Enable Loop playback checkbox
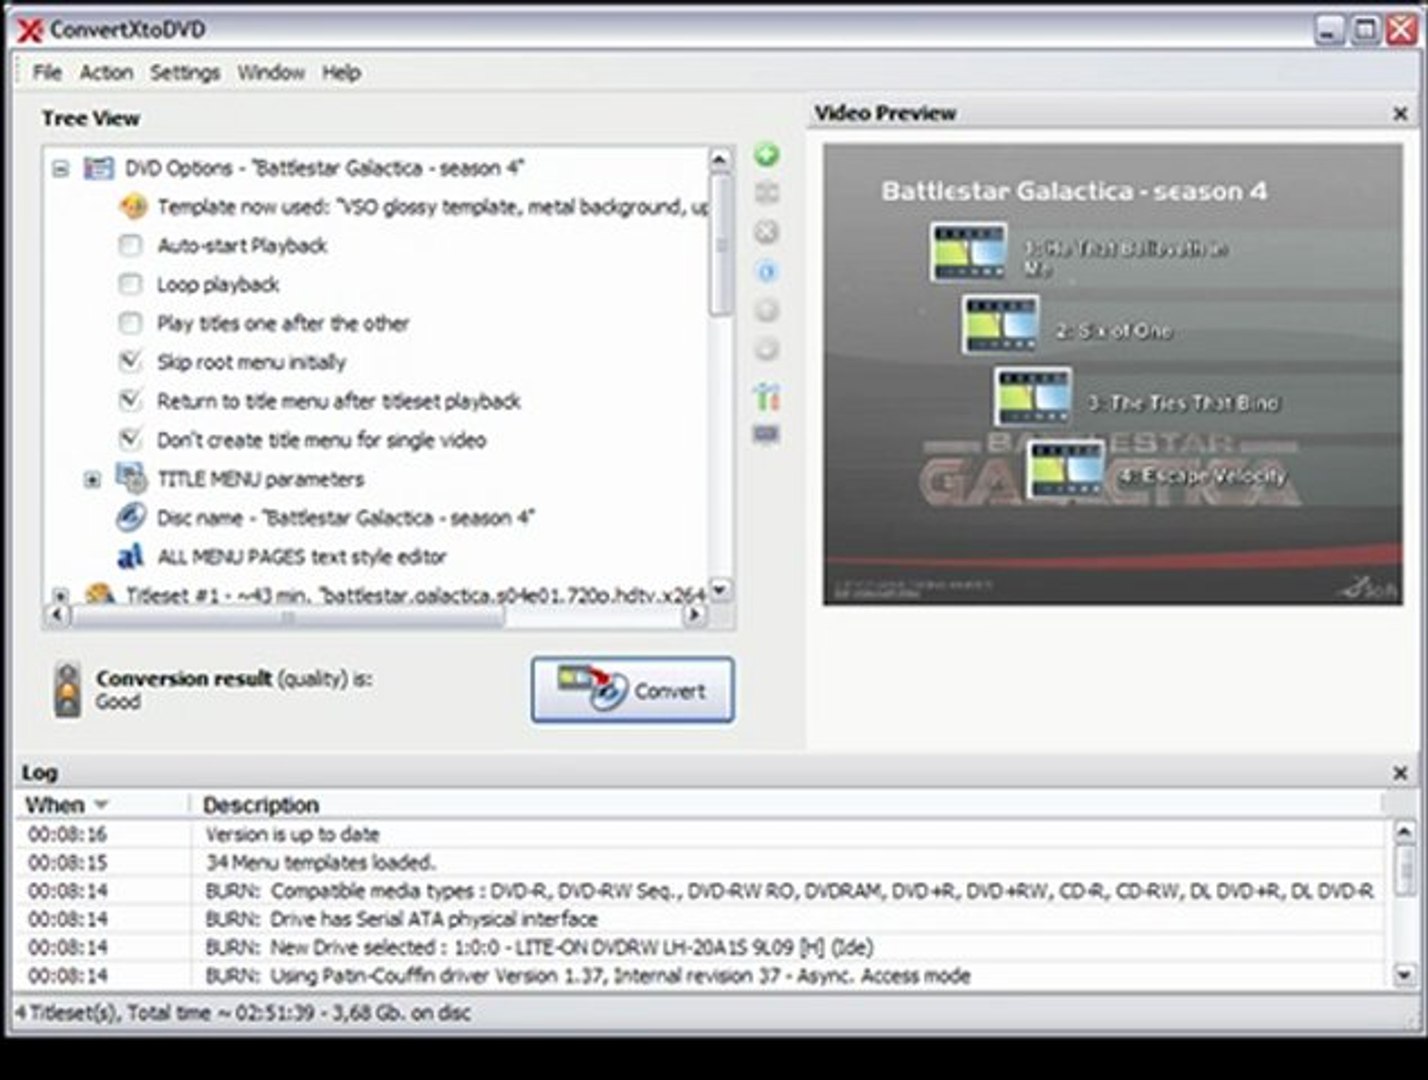The height and width of the screenshot is (1080, 1428). tap(130, 284)
